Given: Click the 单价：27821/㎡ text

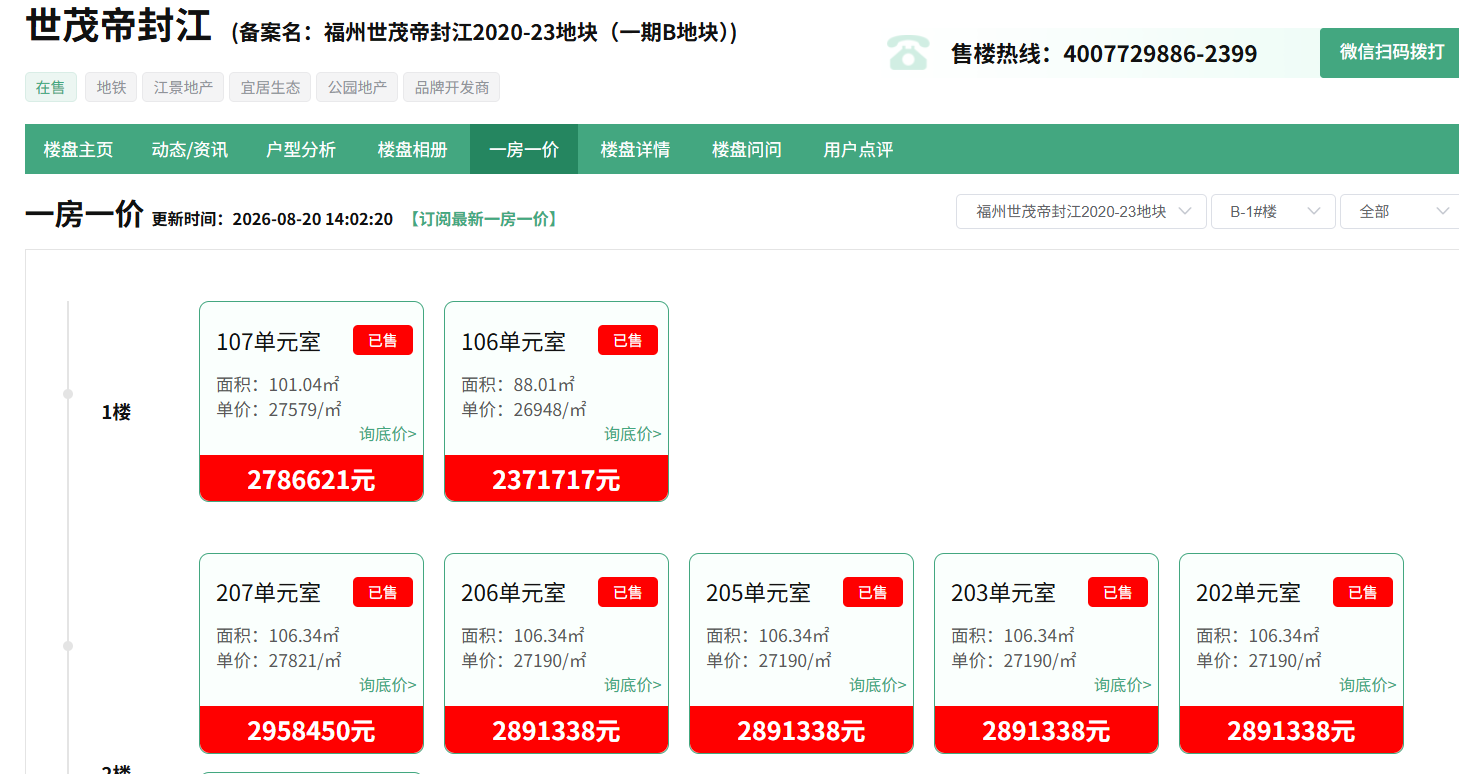Looking at the screenshot, I should point(280,661).
